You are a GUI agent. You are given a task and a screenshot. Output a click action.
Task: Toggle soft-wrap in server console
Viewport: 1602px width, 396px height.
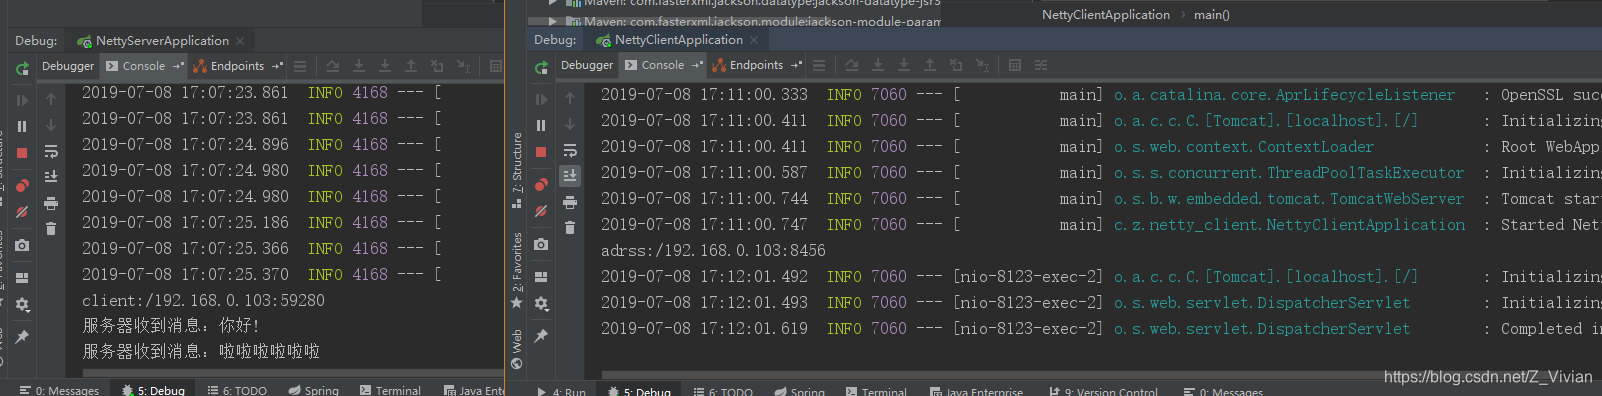[x=51, y=151]
